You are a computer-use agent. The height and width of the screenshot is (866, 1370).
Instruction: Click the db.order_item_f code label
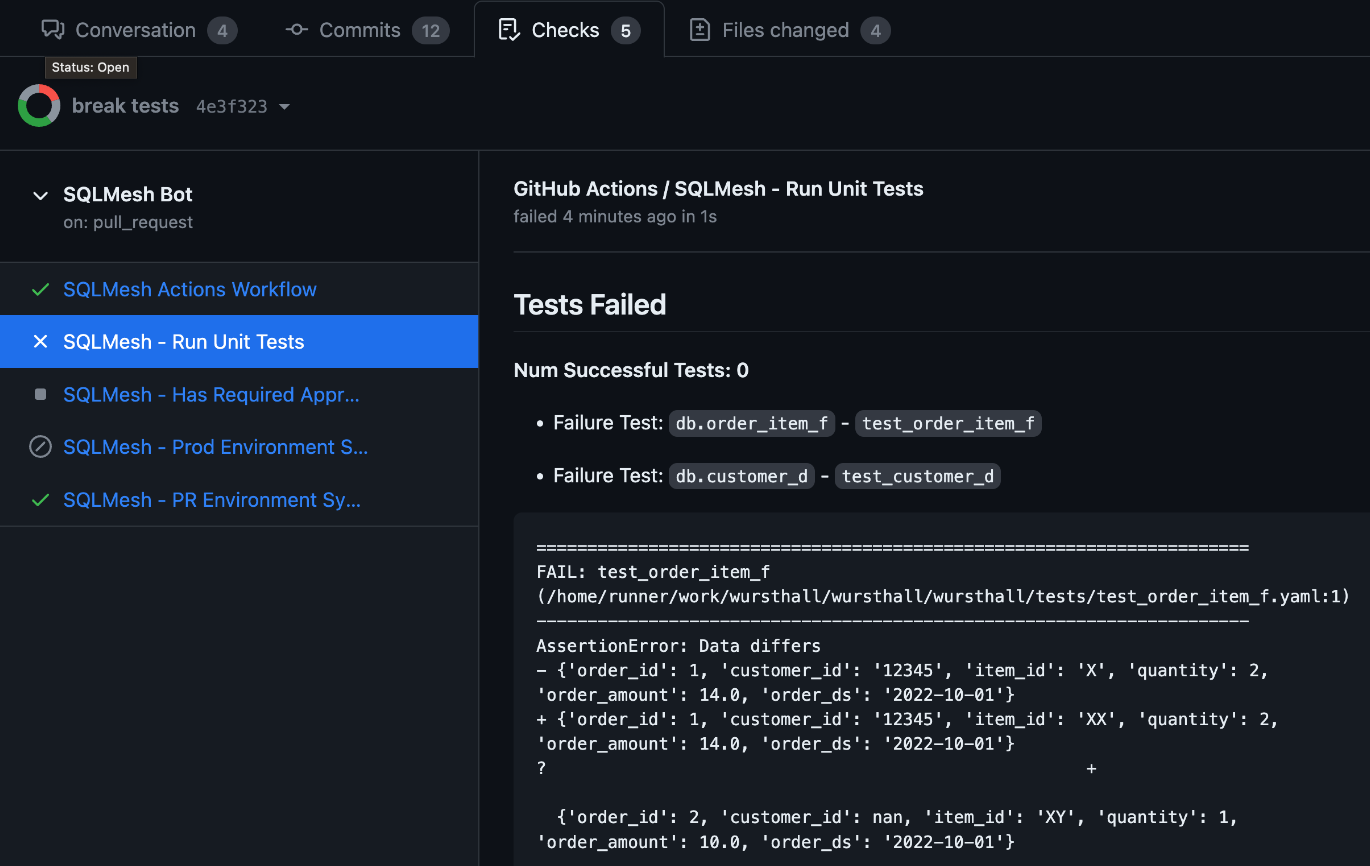(751, 423)
